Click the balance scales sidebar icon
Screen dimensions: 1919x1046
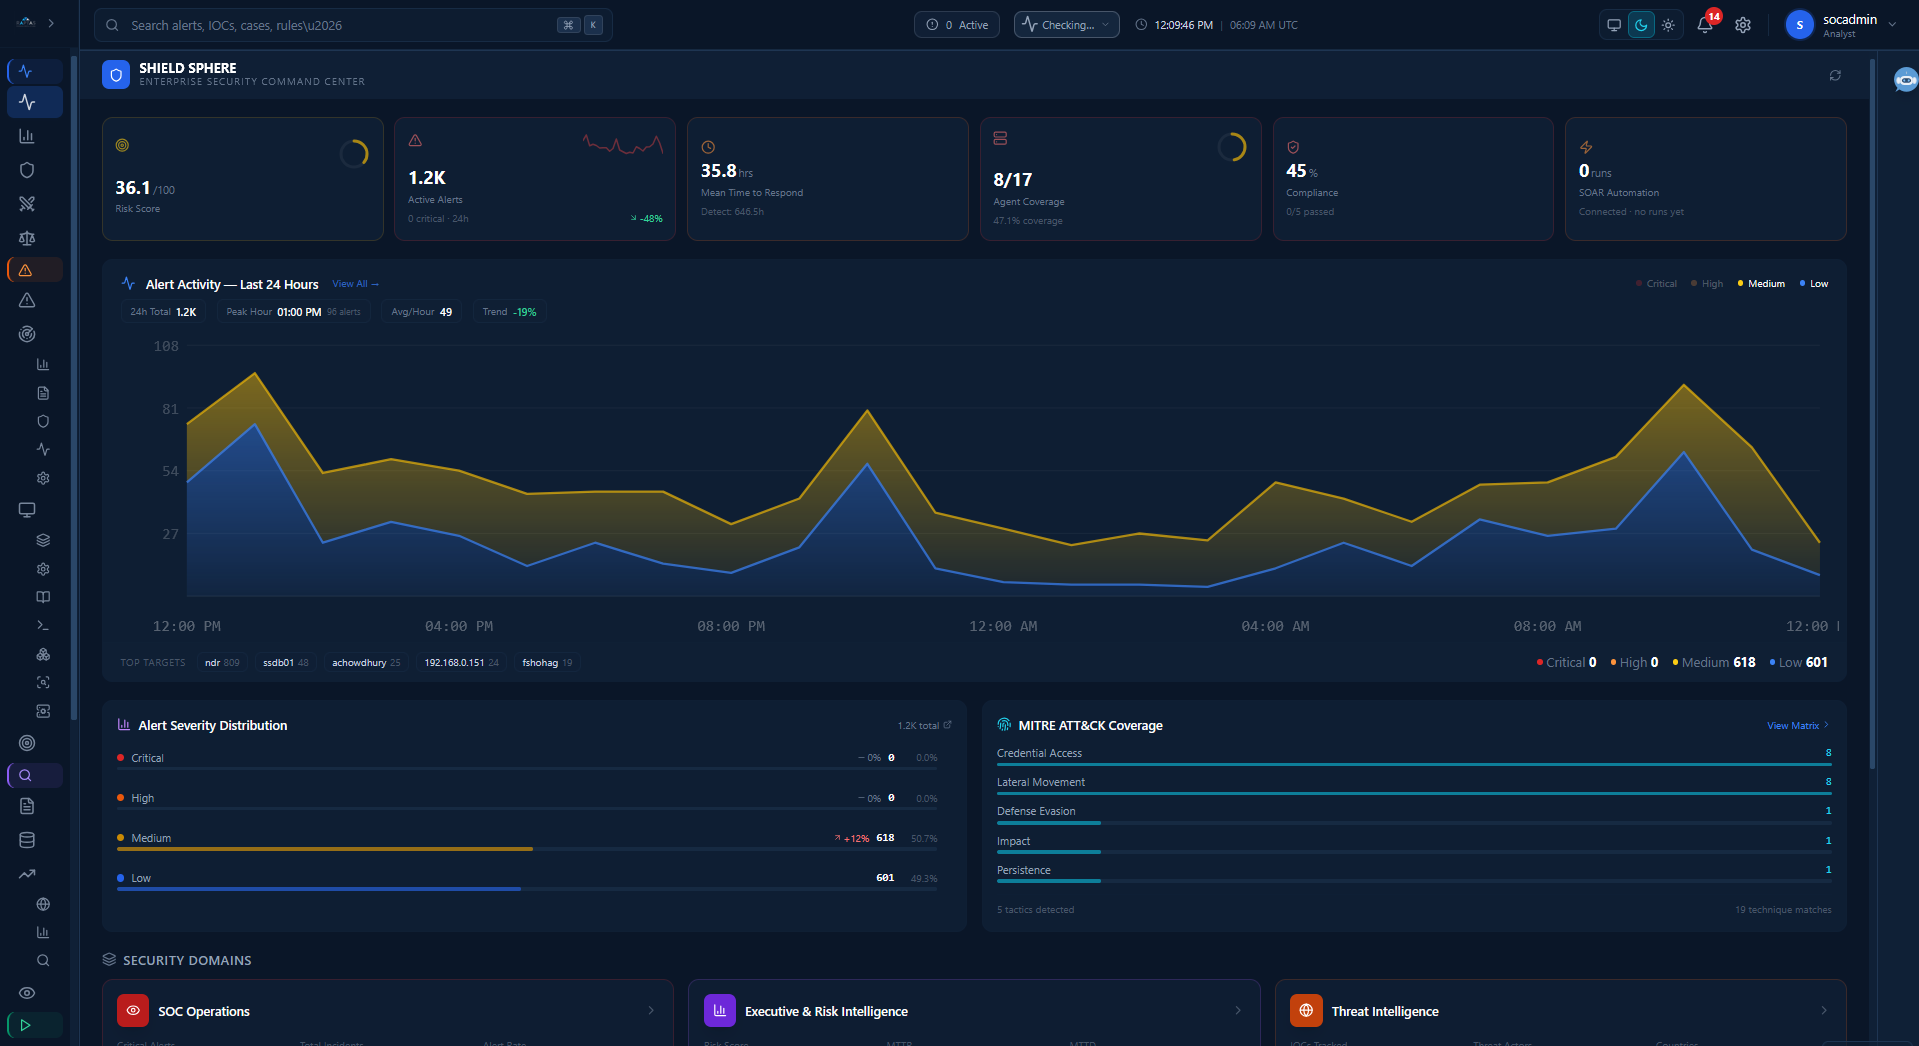(x=27, y=238)
